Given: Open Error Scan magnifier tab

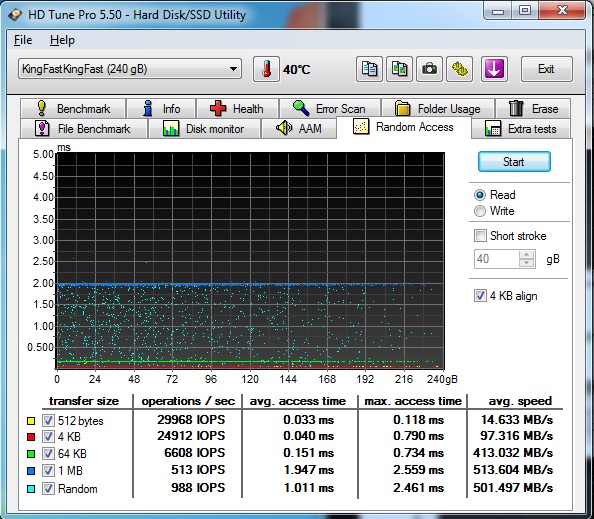Looking at the screenshot, I should 330,109.
